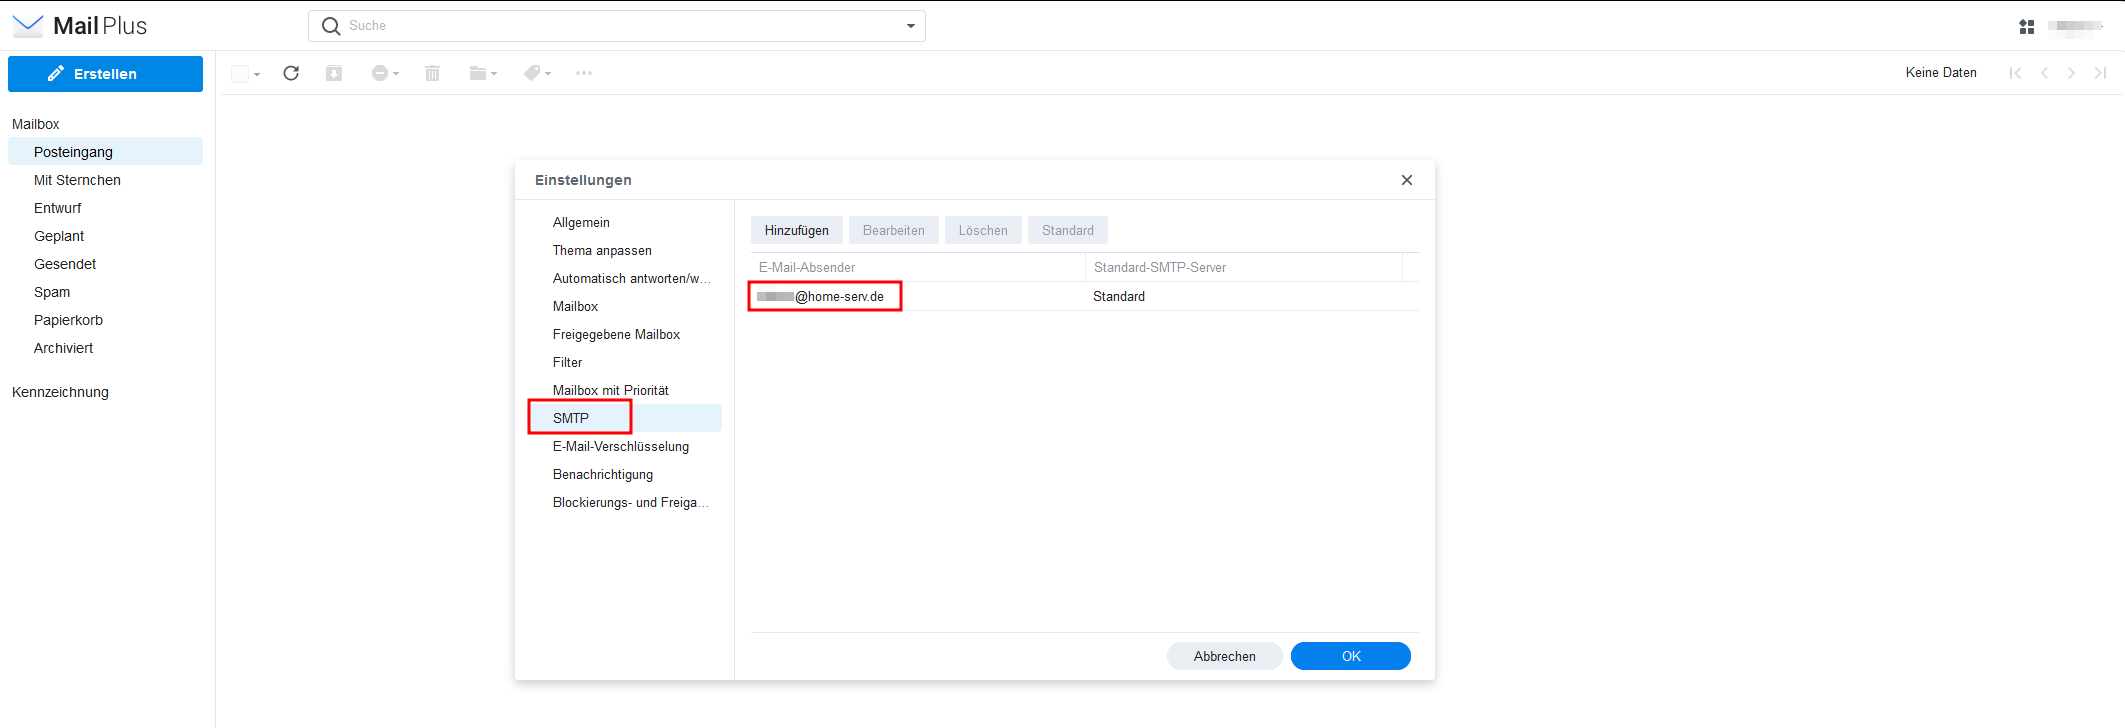Open the move-to-folder dropdown
This screenshot has height=728, width=2125.
(483, 73)
